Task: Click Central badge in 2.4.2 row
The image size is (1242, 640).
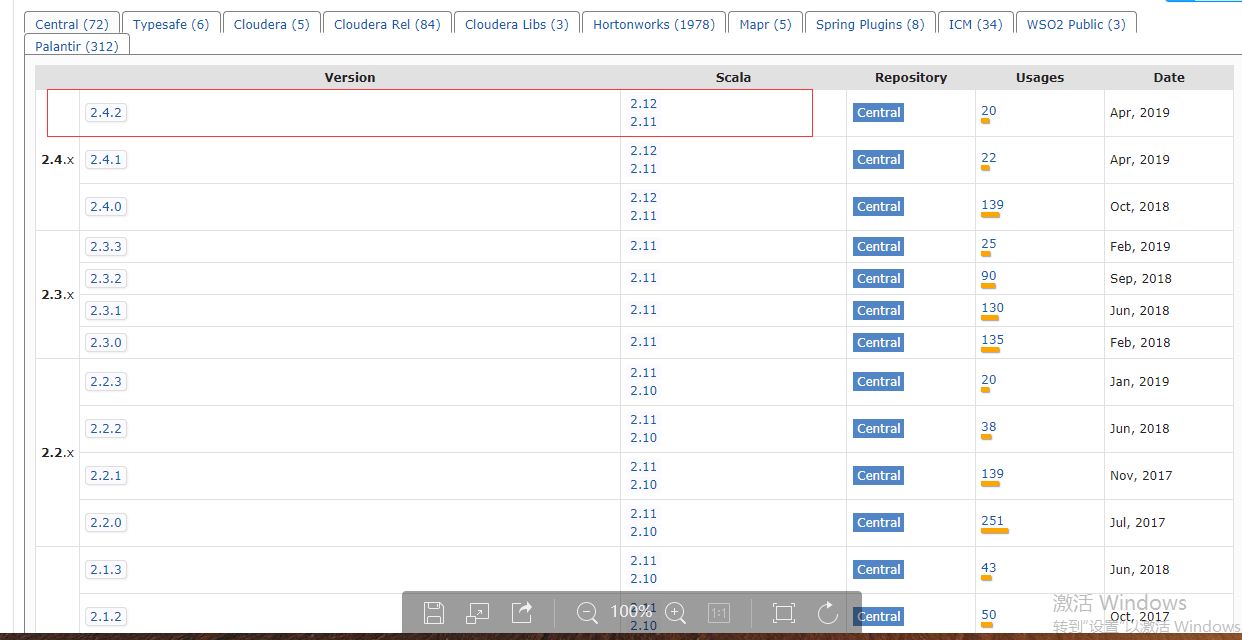Action: pos(879,113)
